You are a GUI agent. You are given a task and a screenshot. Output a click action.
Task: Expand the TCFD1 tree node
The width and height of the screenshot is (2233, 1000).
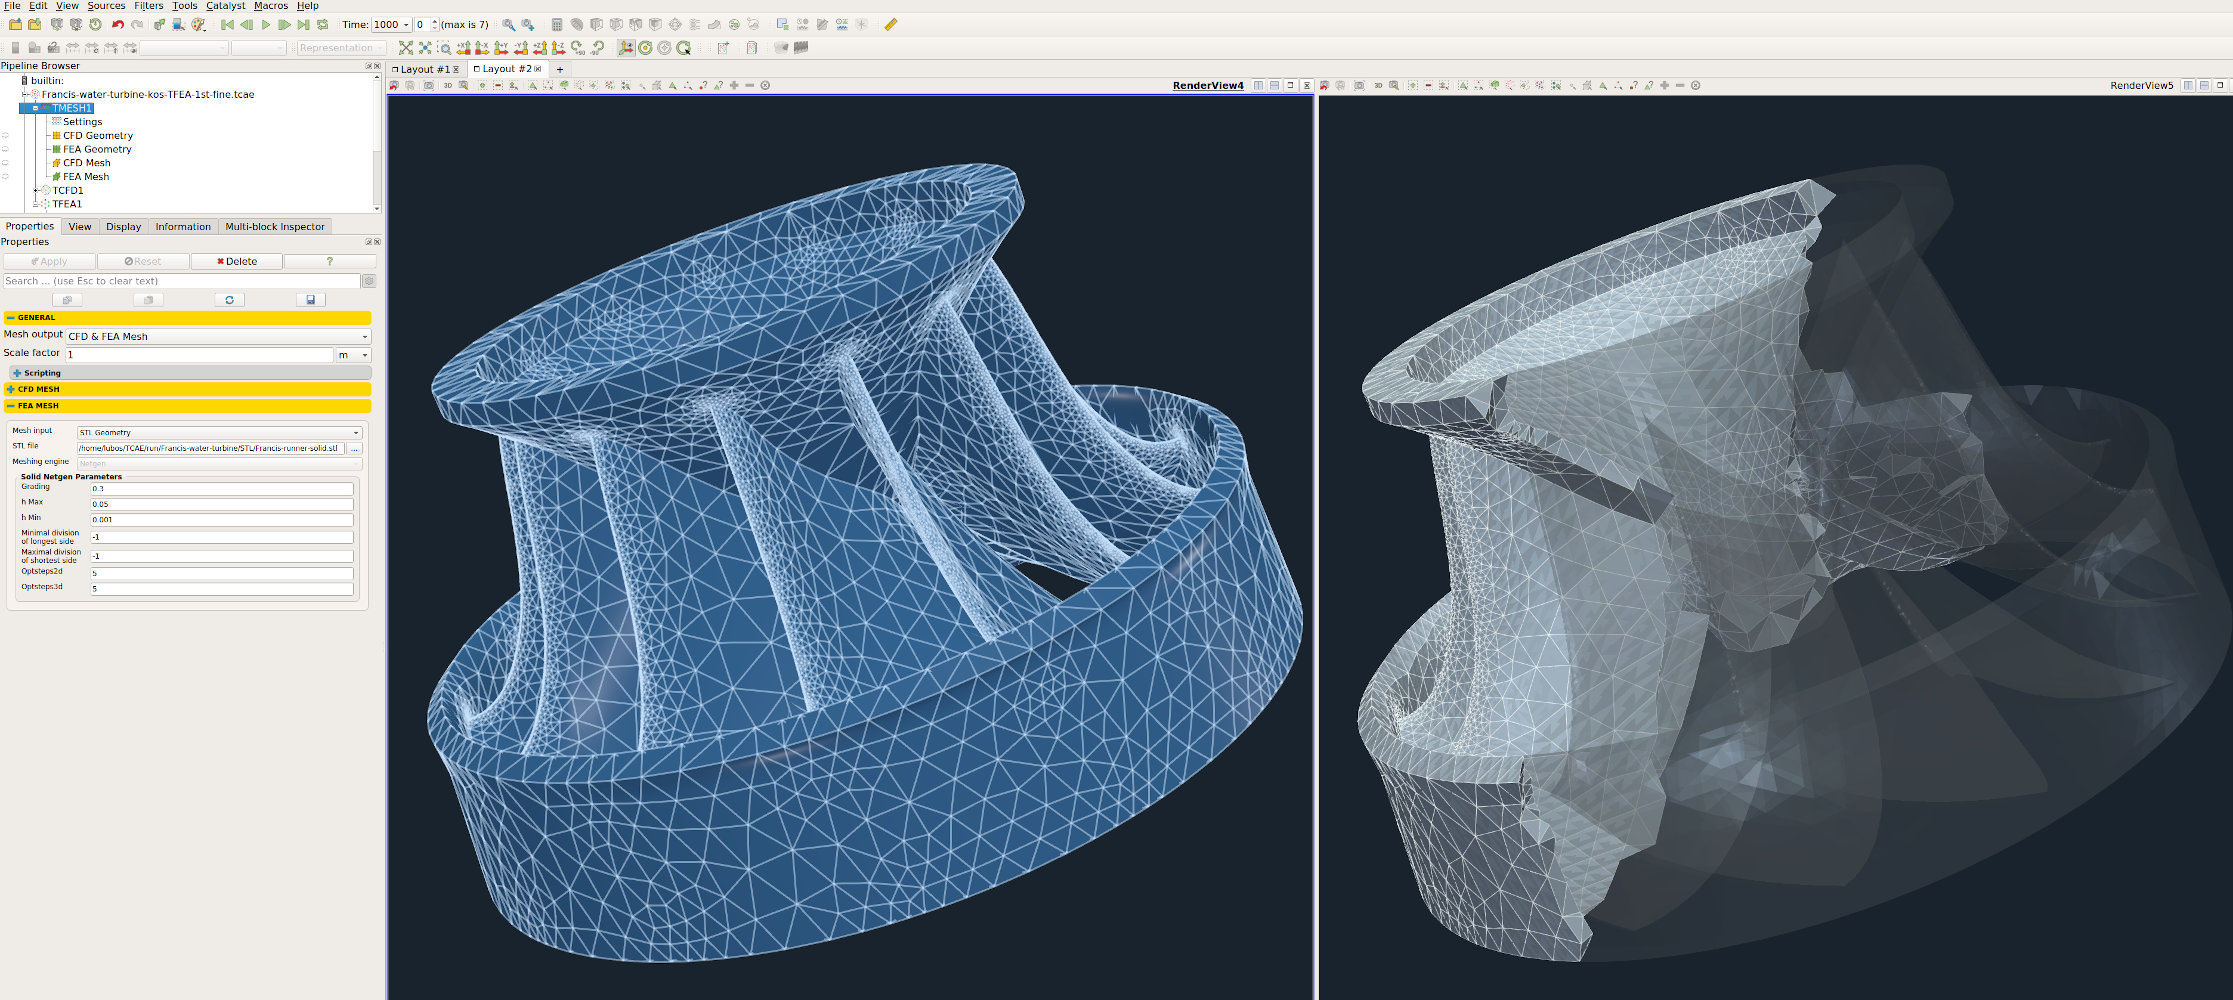pos(36,190)
